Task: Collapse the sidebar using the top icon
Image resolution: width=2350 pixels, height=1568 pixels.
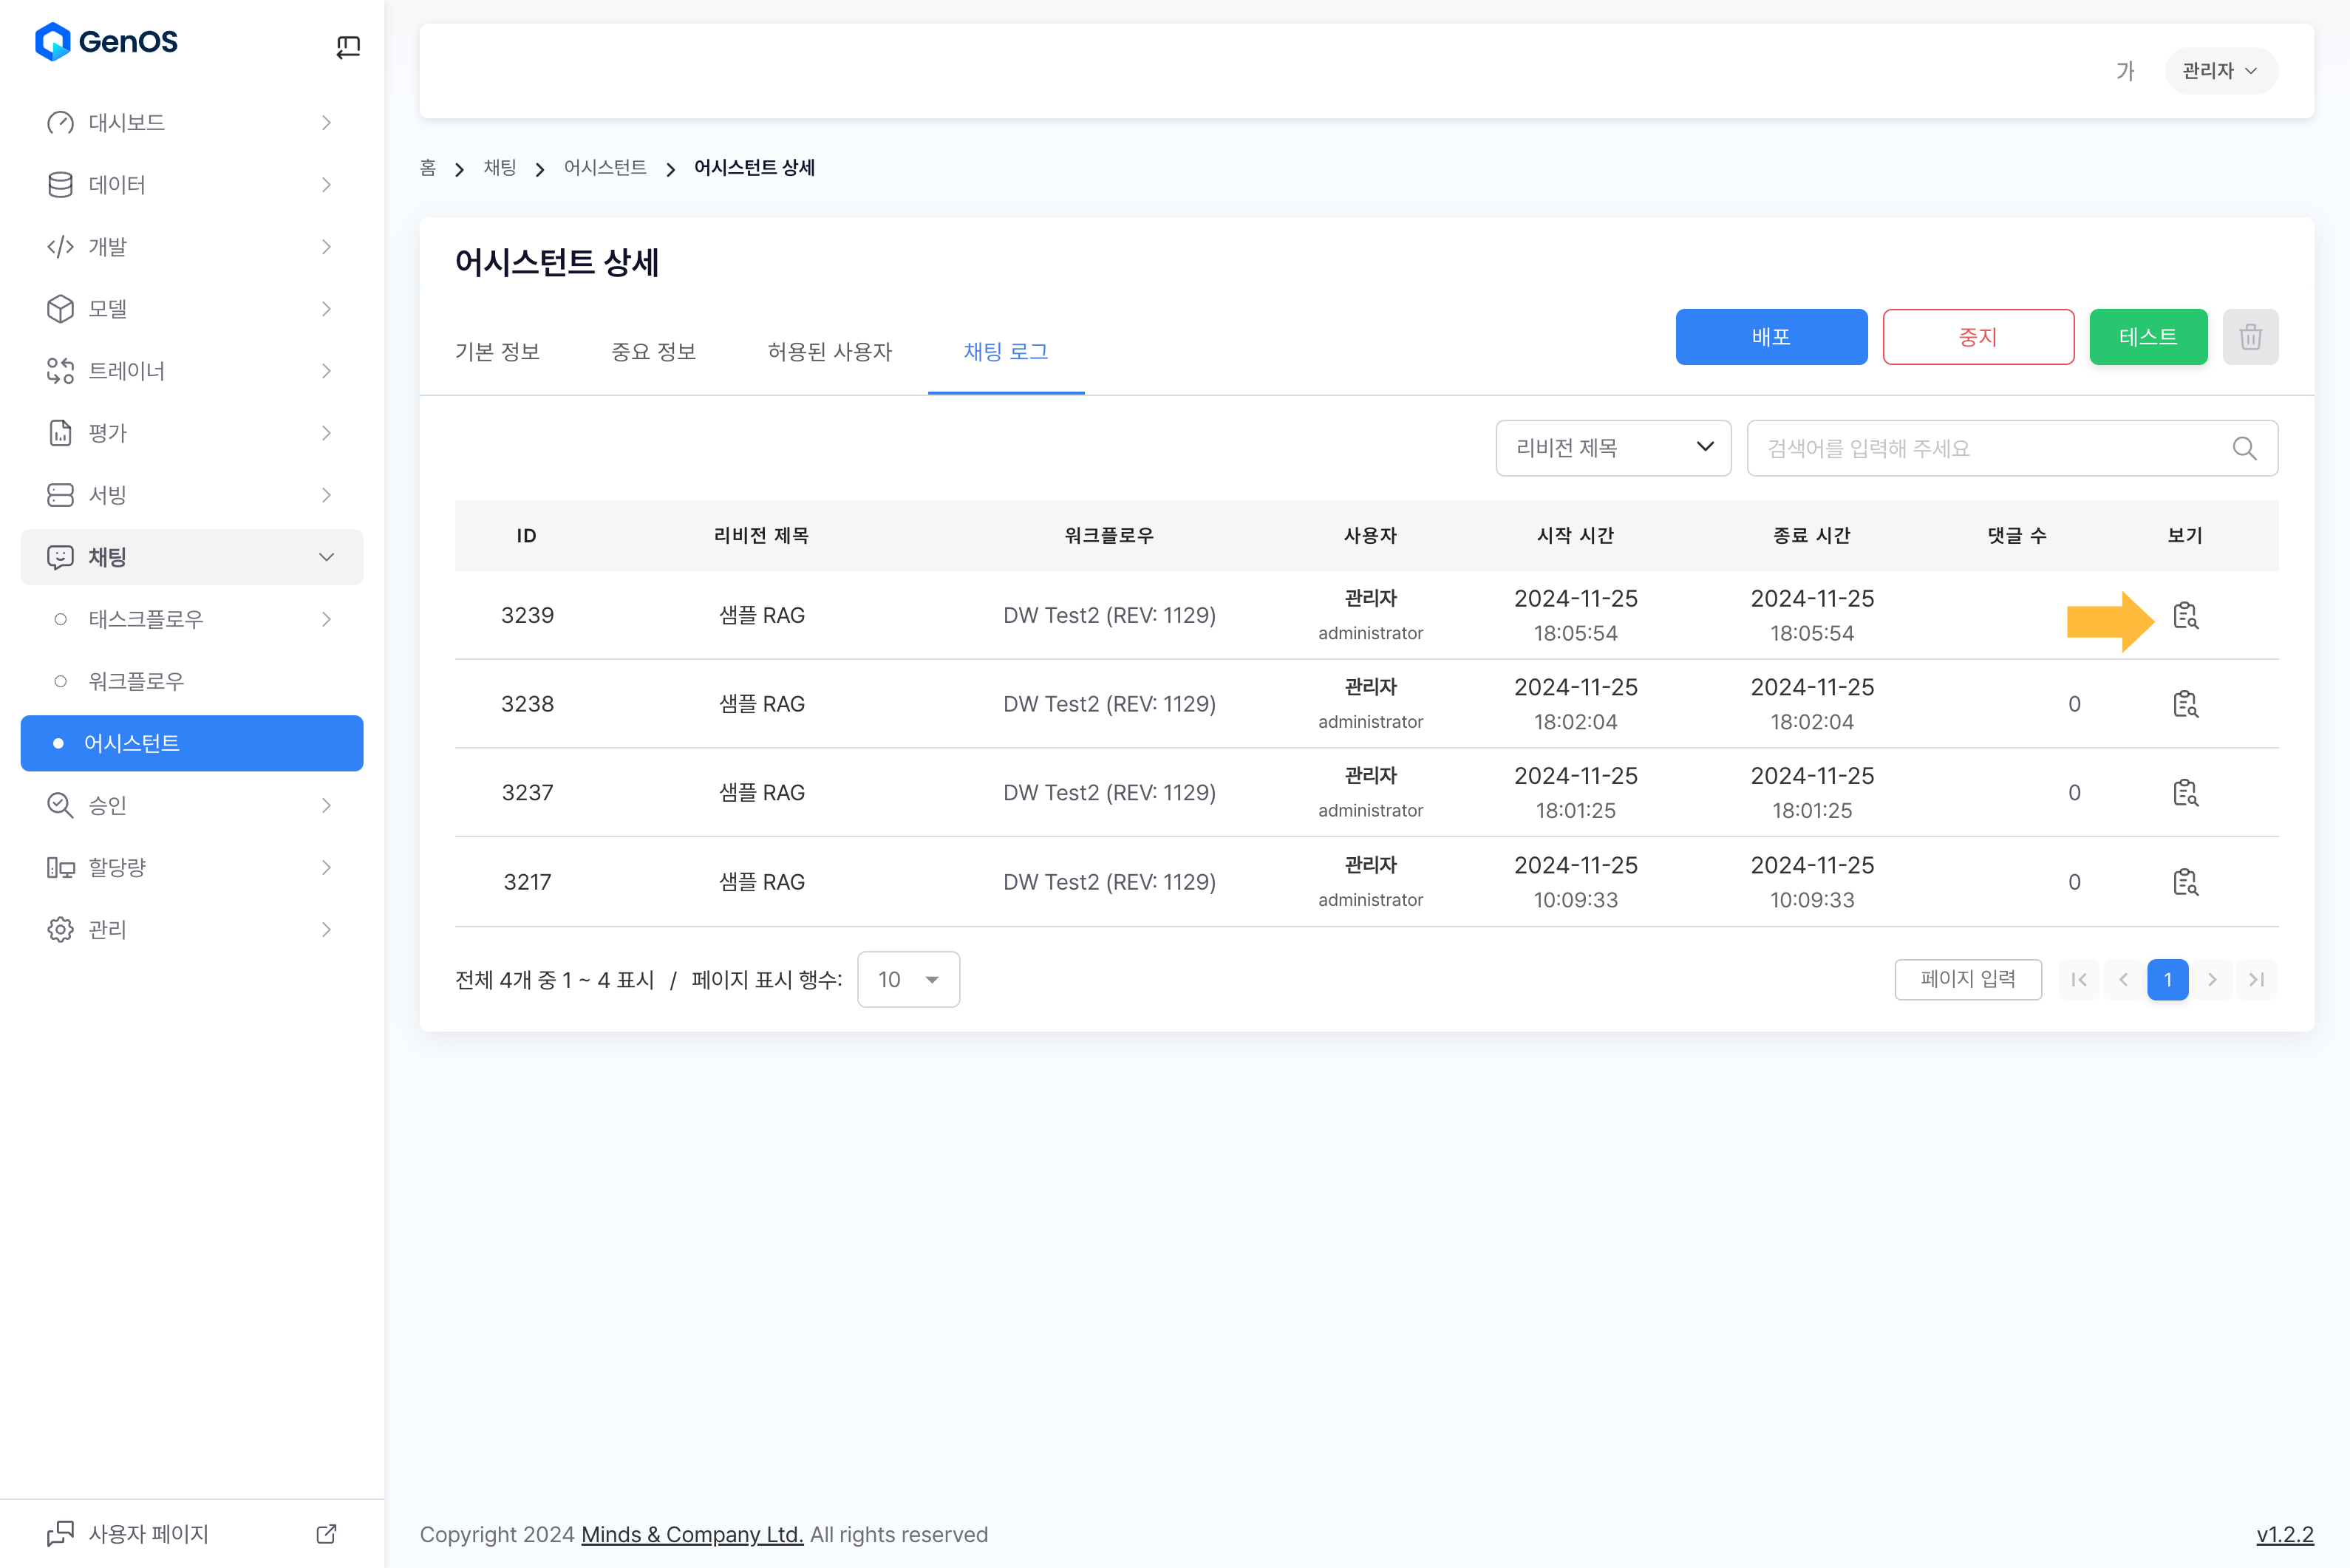Action: (347, 46)
